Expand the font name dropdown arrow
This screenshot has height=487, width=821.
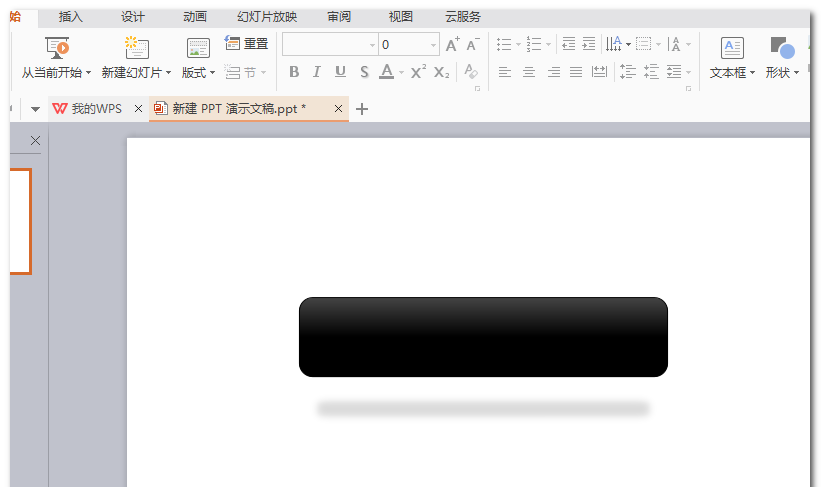(372, 45)
